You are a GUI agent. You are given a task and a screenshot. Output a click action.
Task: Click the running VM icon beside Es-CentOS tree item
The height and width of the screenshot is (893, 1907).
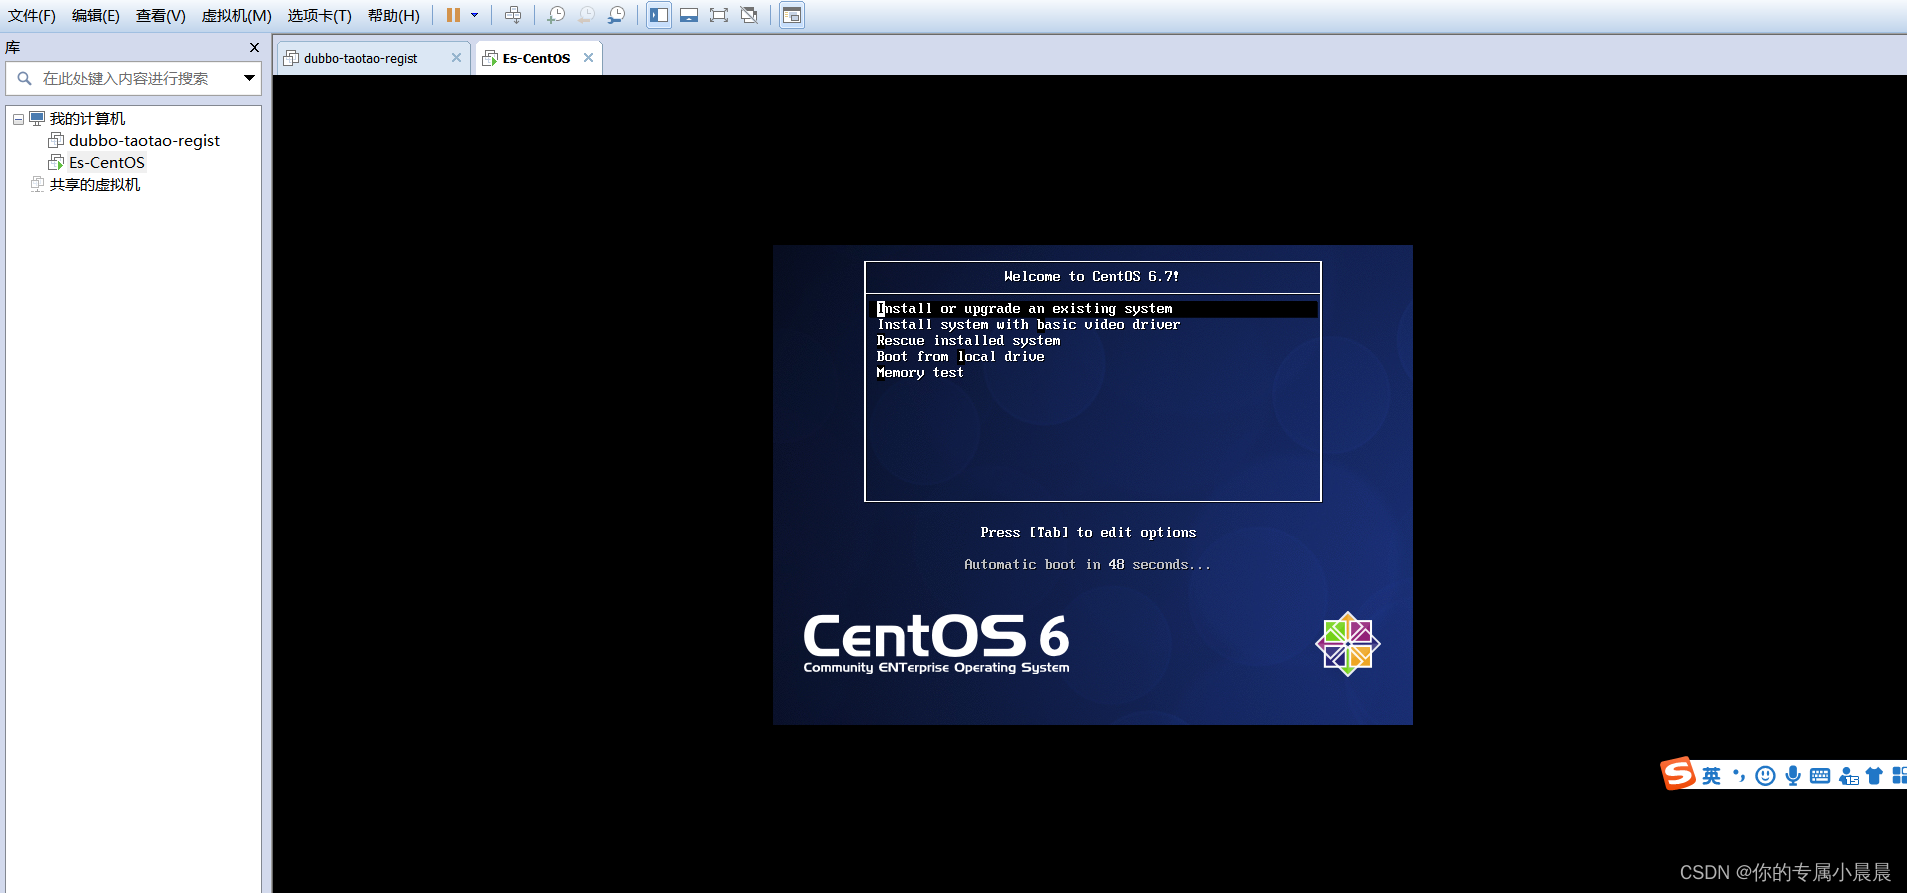(56, 162)
